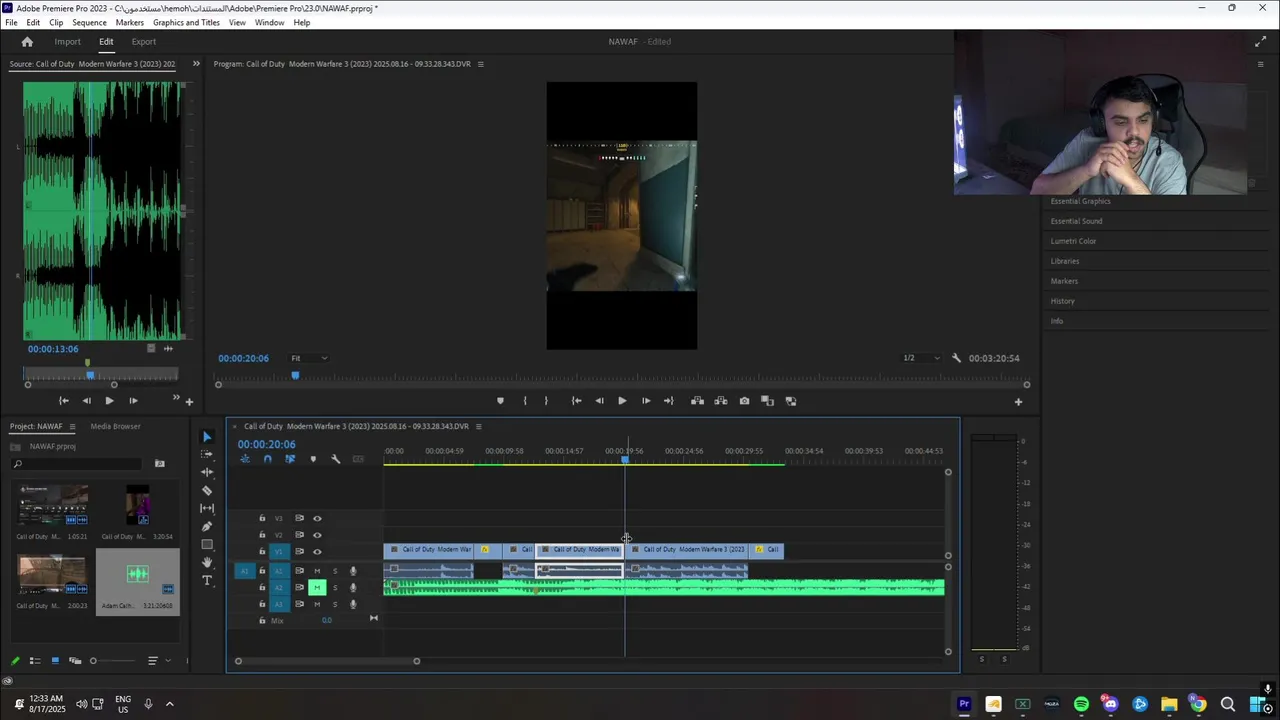The height and width of the screenshot is (720, 1280).
Task: Click the Comparison View icon
Action: 768,401
